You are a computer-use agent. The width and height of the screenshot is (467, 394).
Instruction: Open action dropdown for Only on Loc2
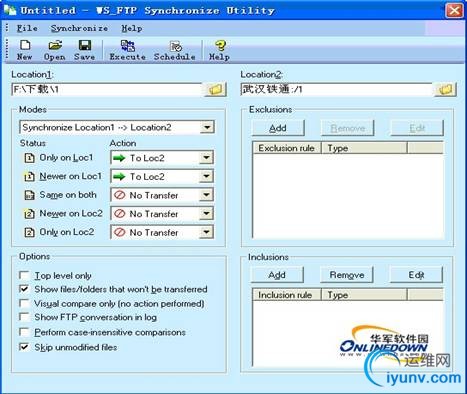pos(206,232)
